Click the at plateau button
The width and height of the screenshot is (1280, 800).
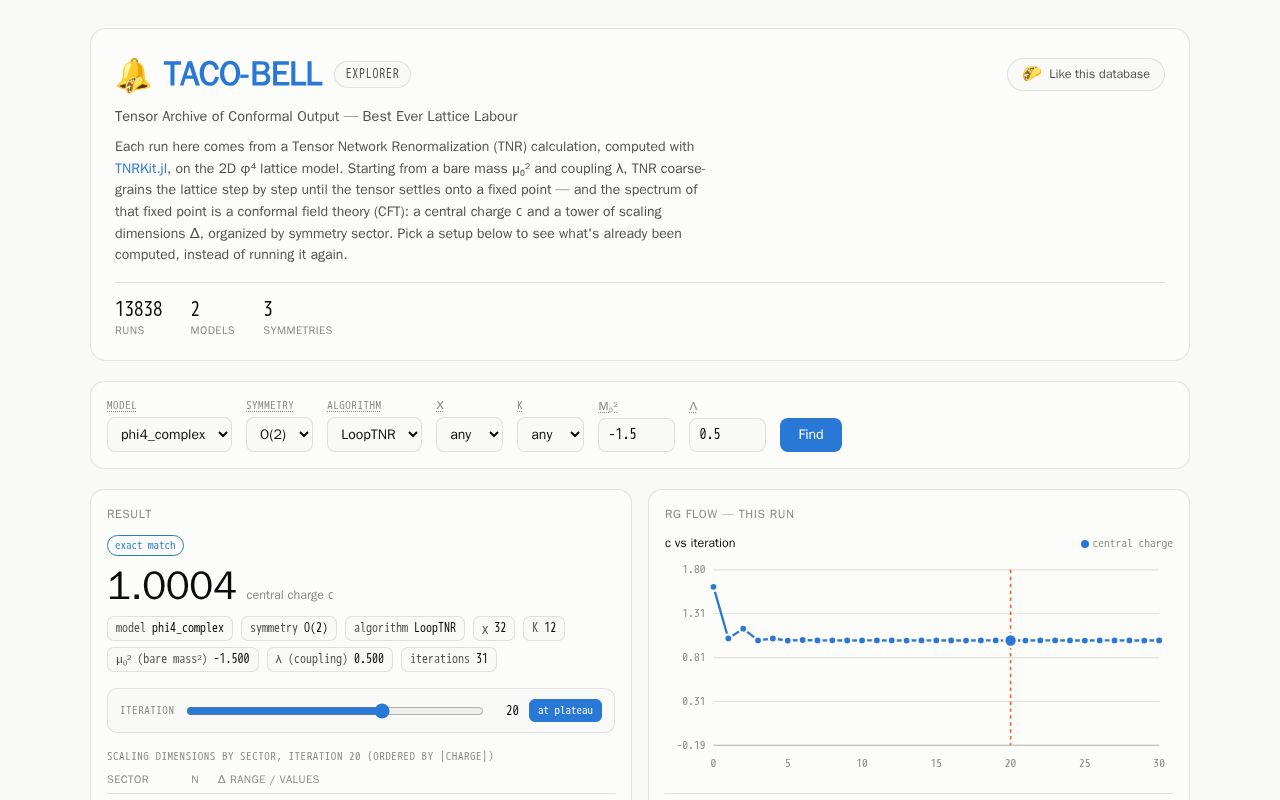tap(565, 711)
